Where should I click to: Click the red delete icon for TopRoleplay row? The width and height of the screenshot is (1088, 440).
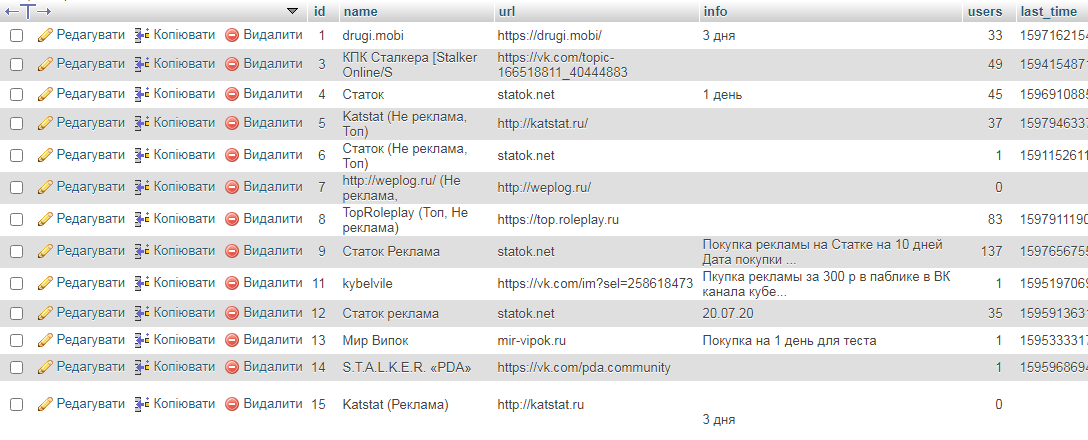(232, 219)
